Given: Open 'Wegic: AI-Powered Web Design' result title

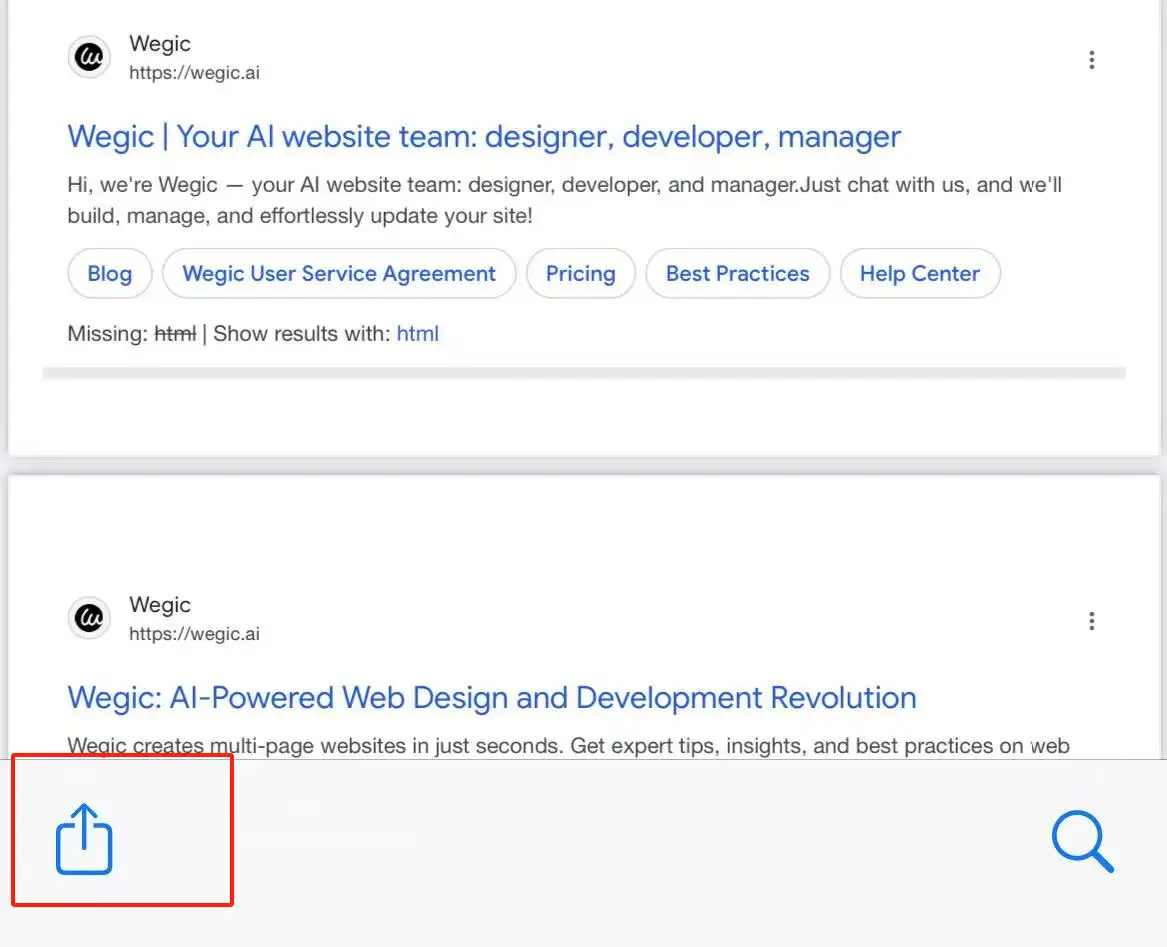Looking at the screenshot, I should [492, 698].
